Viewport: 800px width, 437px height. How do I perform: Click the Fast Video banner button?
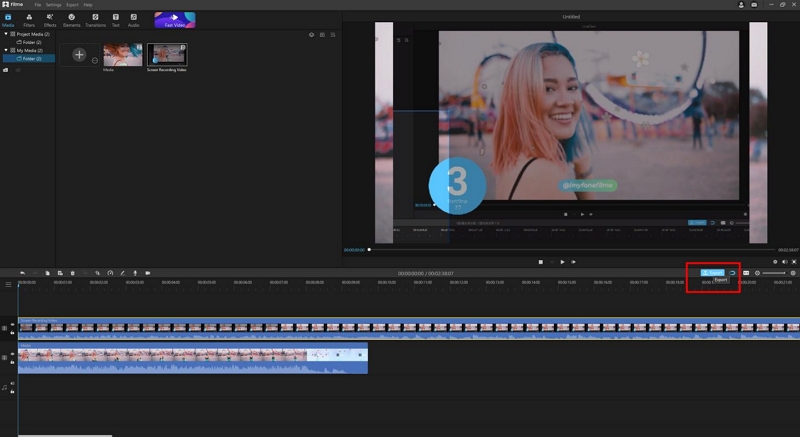tap(175, 20)
